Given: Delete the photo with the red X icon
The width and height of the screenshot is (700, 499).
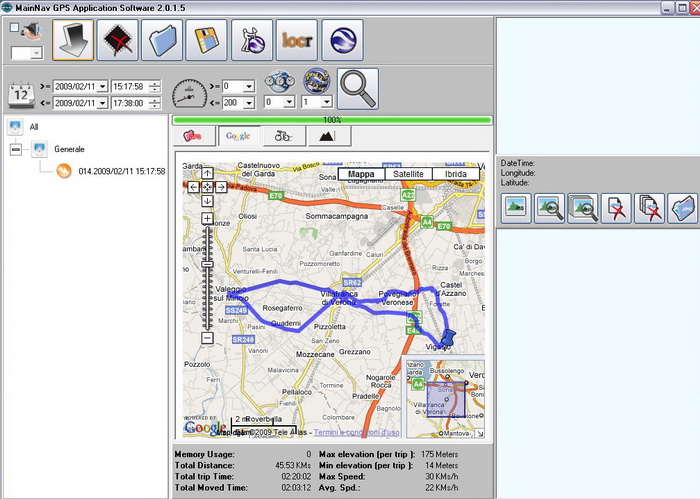Looking at the screenshot, I should coord(617,208).
